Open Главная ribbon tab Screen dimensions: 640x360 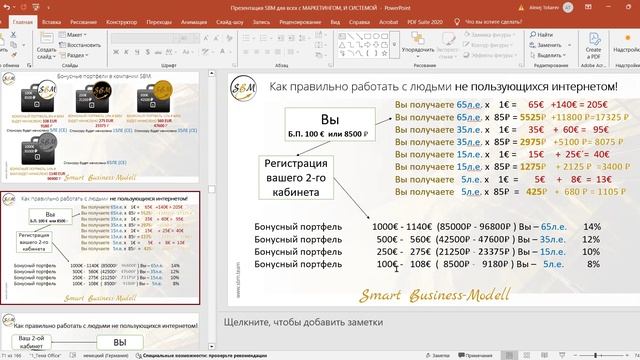[23, 22]
